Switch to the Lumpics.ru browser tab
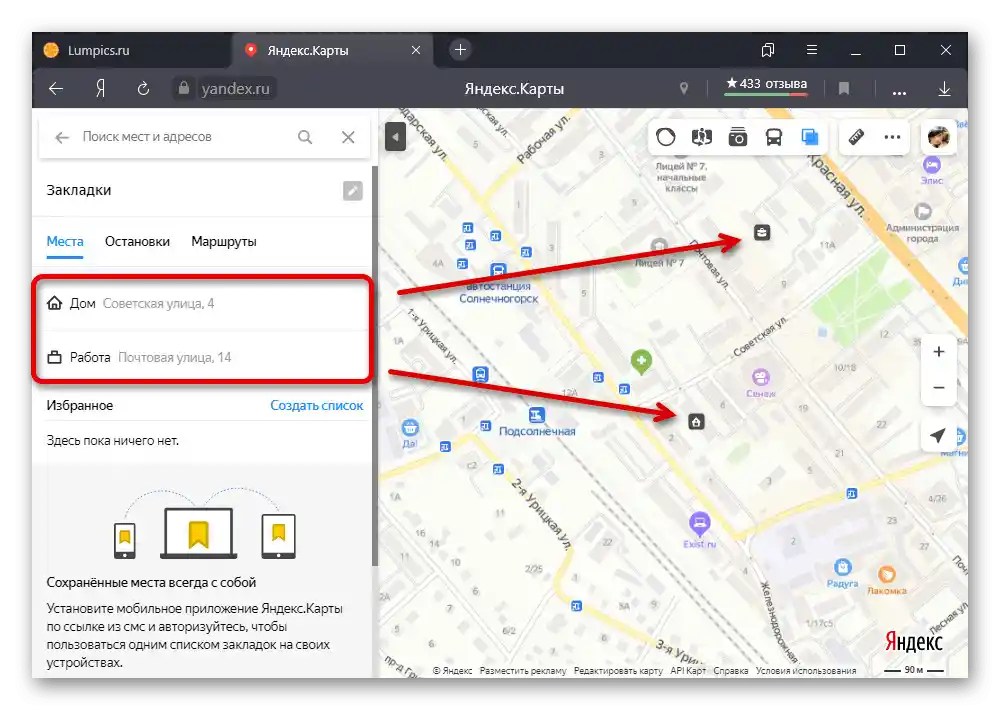 pos(131,50)
